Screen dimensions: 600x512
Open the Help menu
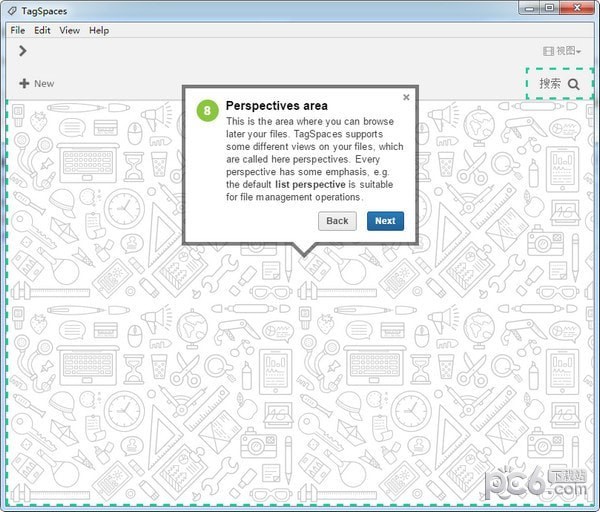pos(98,30)
